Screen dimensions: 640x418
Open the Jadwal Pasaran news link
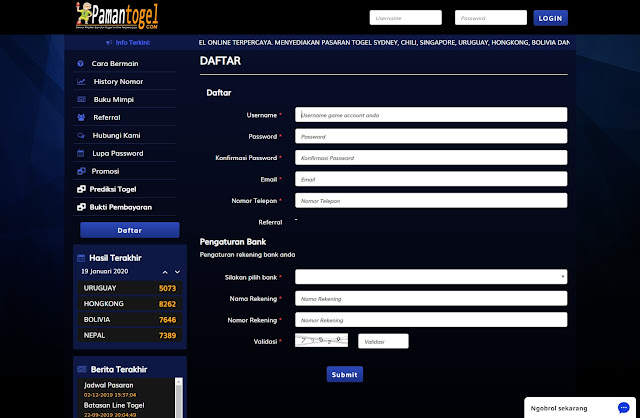109,385
